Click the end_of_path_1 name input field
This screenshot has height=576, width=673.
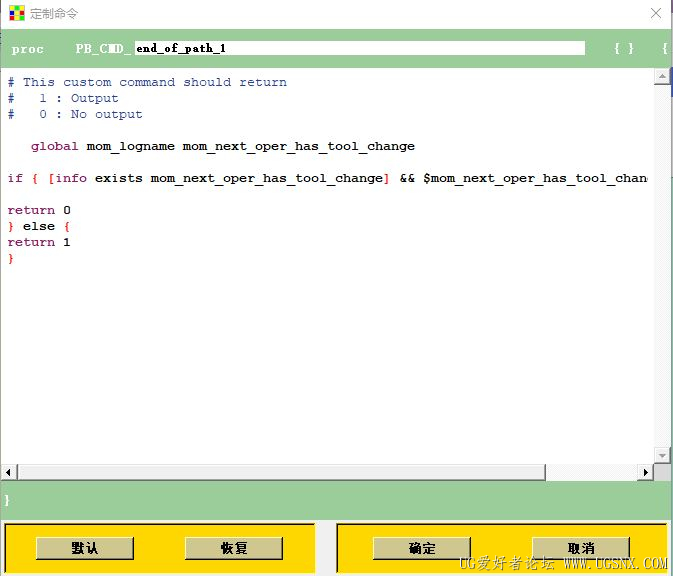click(x=360, y=48)
